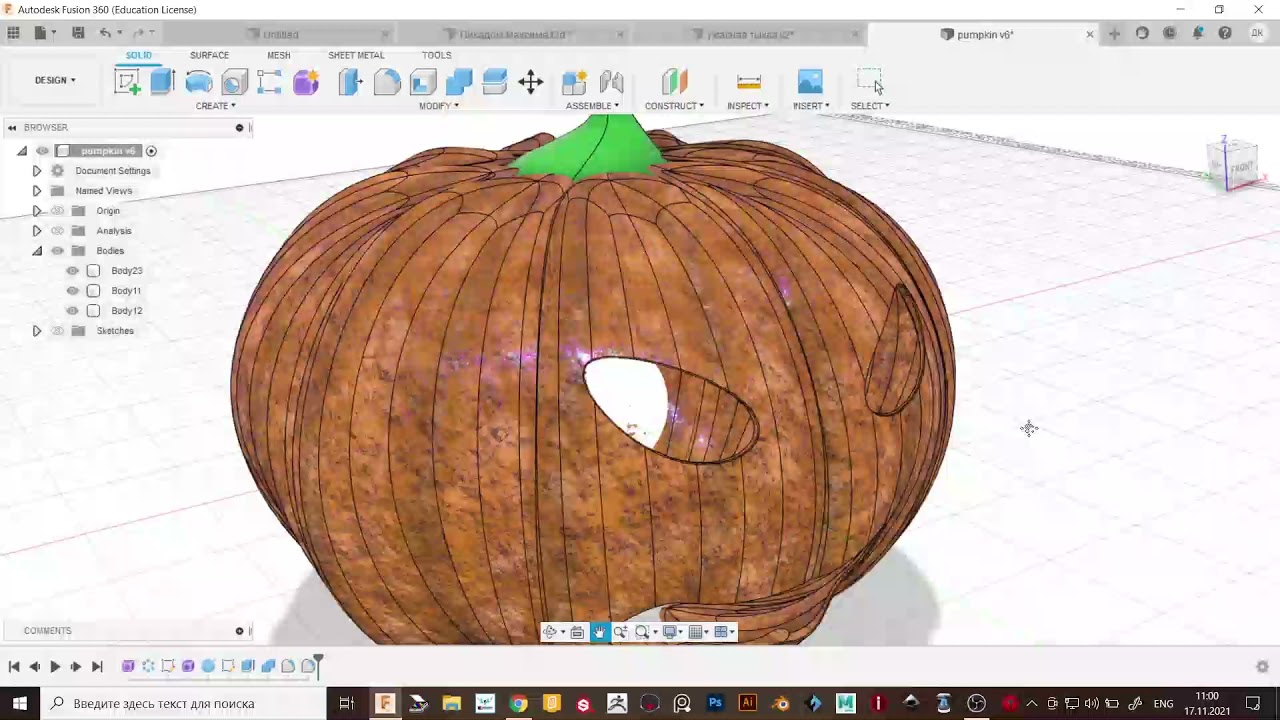The width and height of the screenshot is (1280, 720).
Task: Toggle visibility of the Bodies folder
Action: pyautogui.click(x=57, y=251)
